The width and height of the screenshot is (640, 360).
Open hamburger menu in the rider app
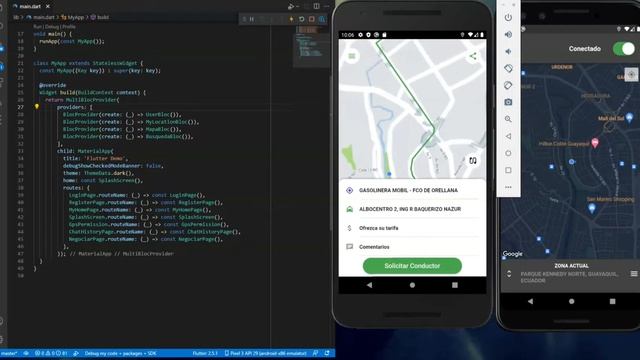(x=352, y=56)
